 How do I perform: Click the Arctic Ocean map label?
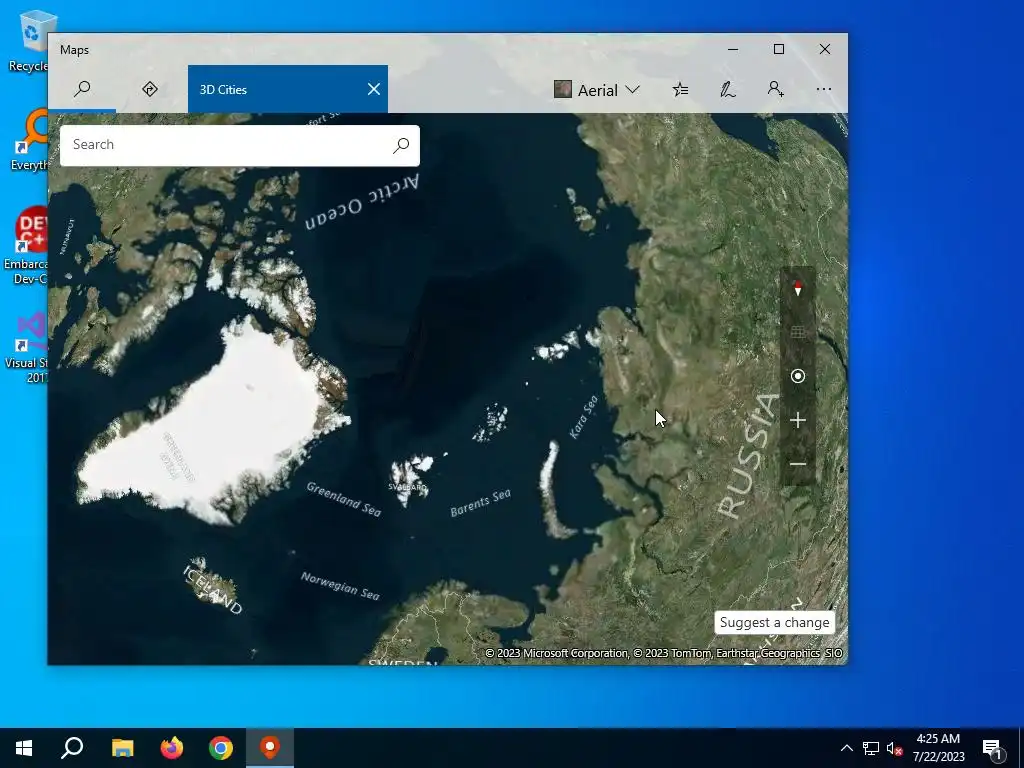pos(362,202)
